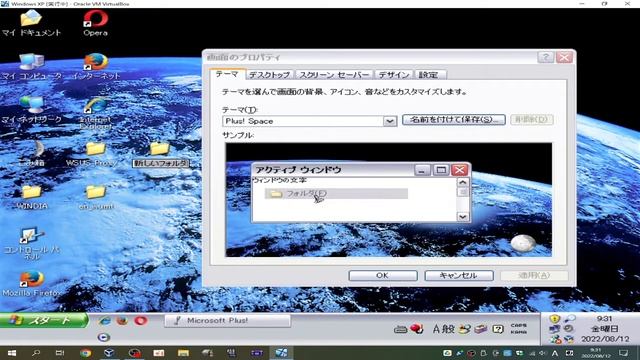Switch to the デスクトップ tab
This screenshot has width=640, height=360.
pyautogui.click(x=269, y=75)
